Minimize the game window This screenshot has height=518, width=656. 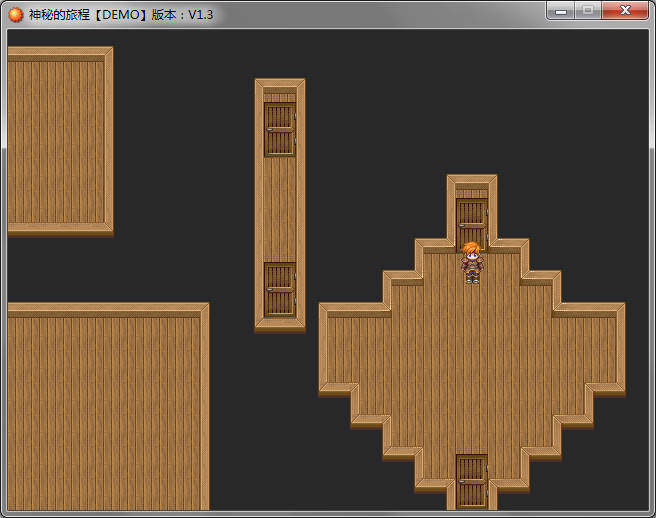point(561,11)
